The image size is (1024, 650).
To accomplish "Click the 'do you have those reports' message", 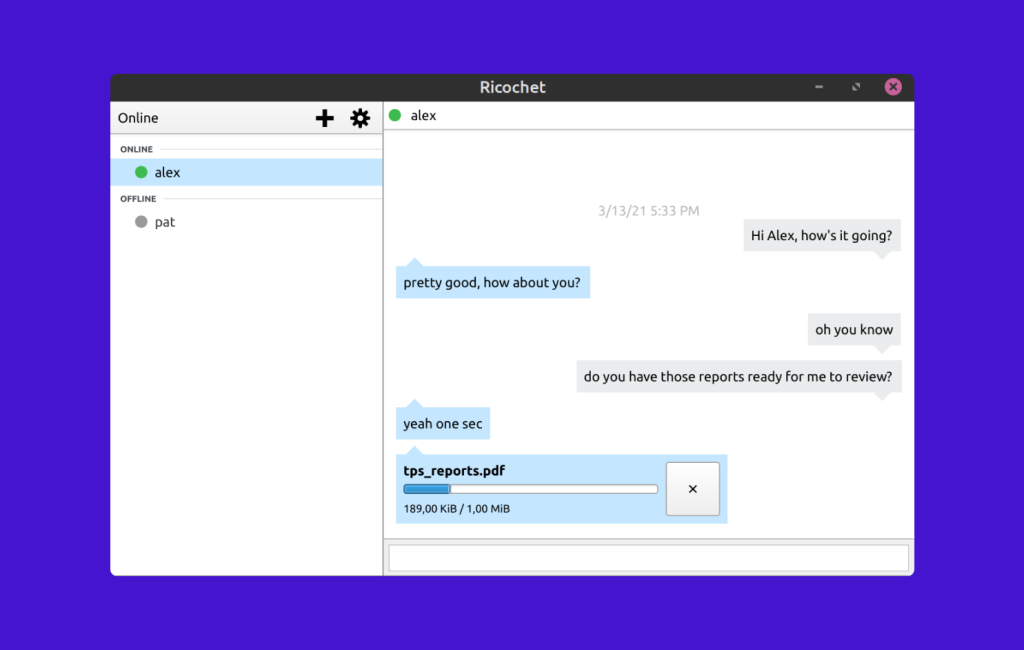I will coord(739,376).
